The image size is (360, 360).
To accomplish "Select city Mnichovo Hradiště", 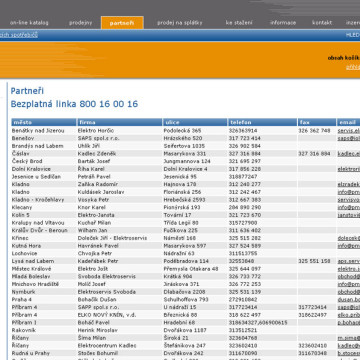I will (x=35, y=284).
